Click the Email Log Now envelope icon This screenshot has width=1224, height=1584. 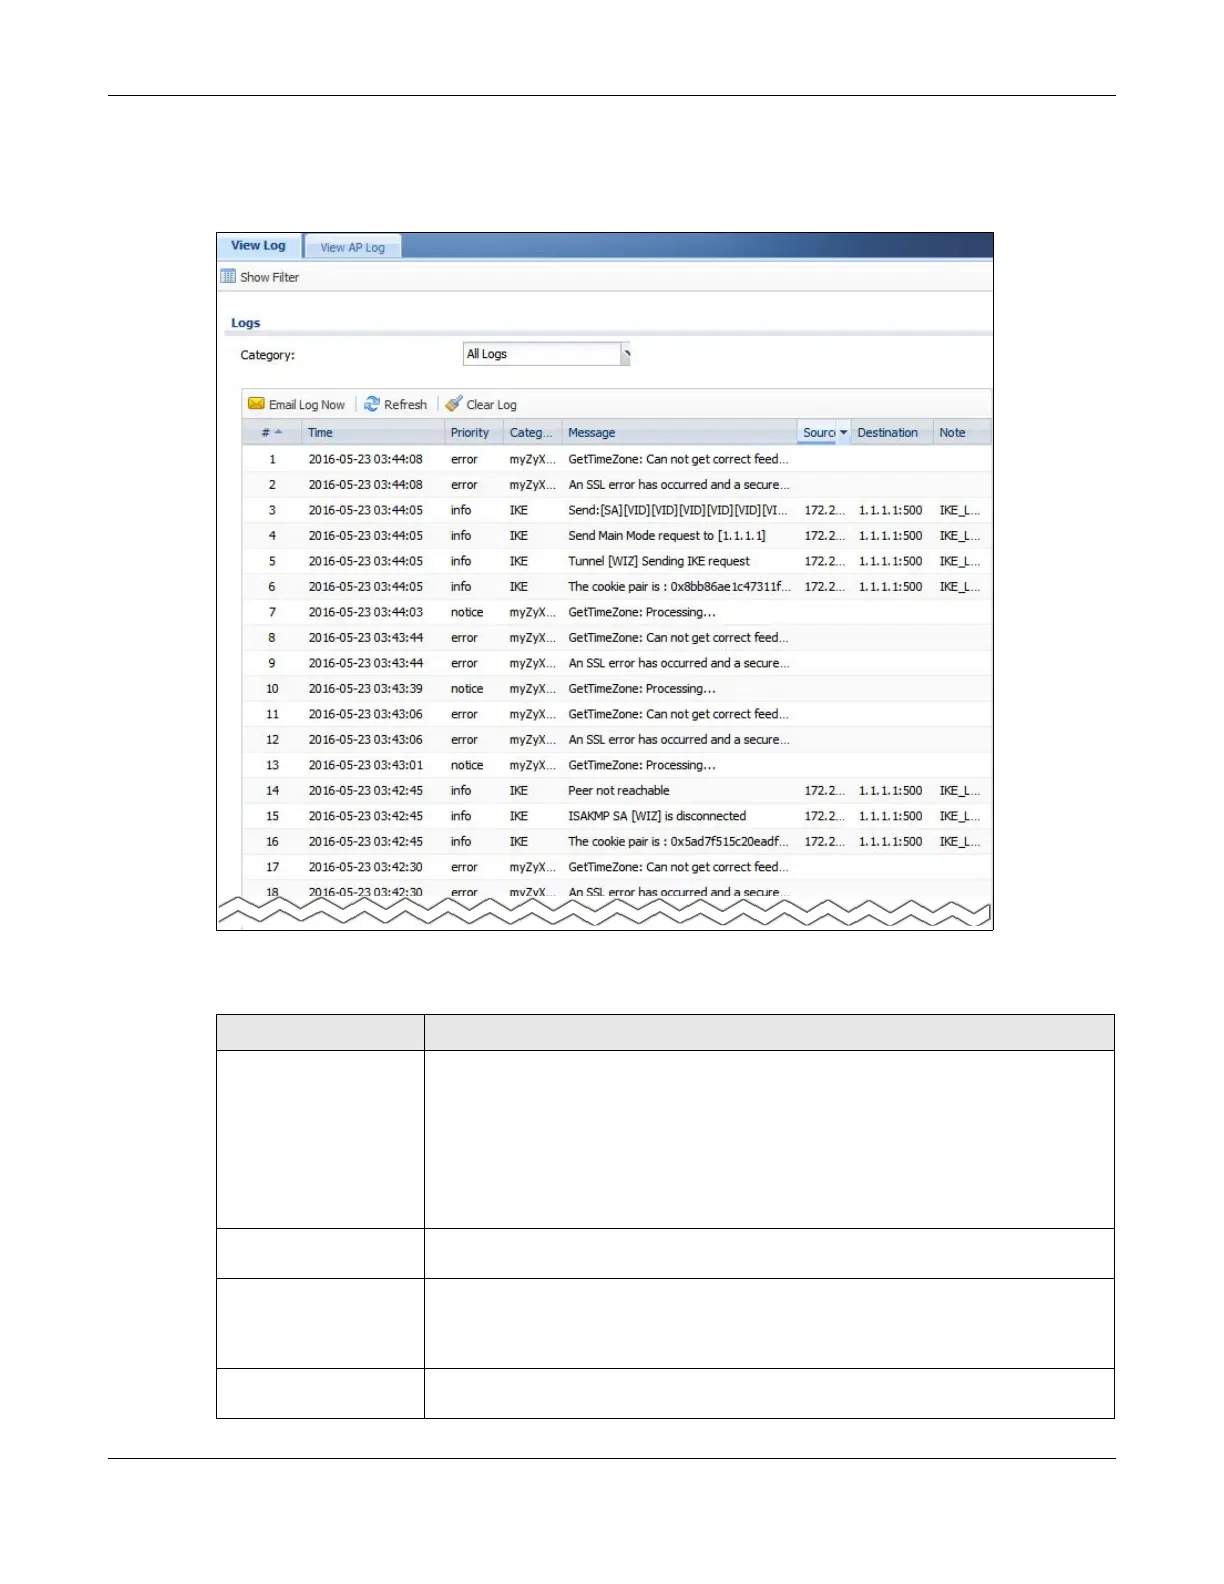[256, 404]
